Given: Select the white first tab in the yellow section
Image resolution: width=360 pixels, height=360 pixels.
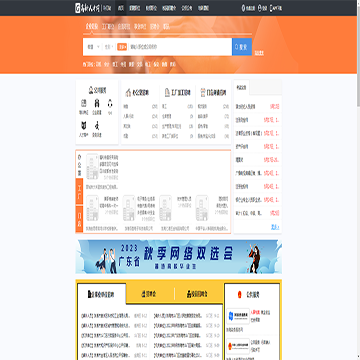Looking at the screenshot, I should [102, 294].
